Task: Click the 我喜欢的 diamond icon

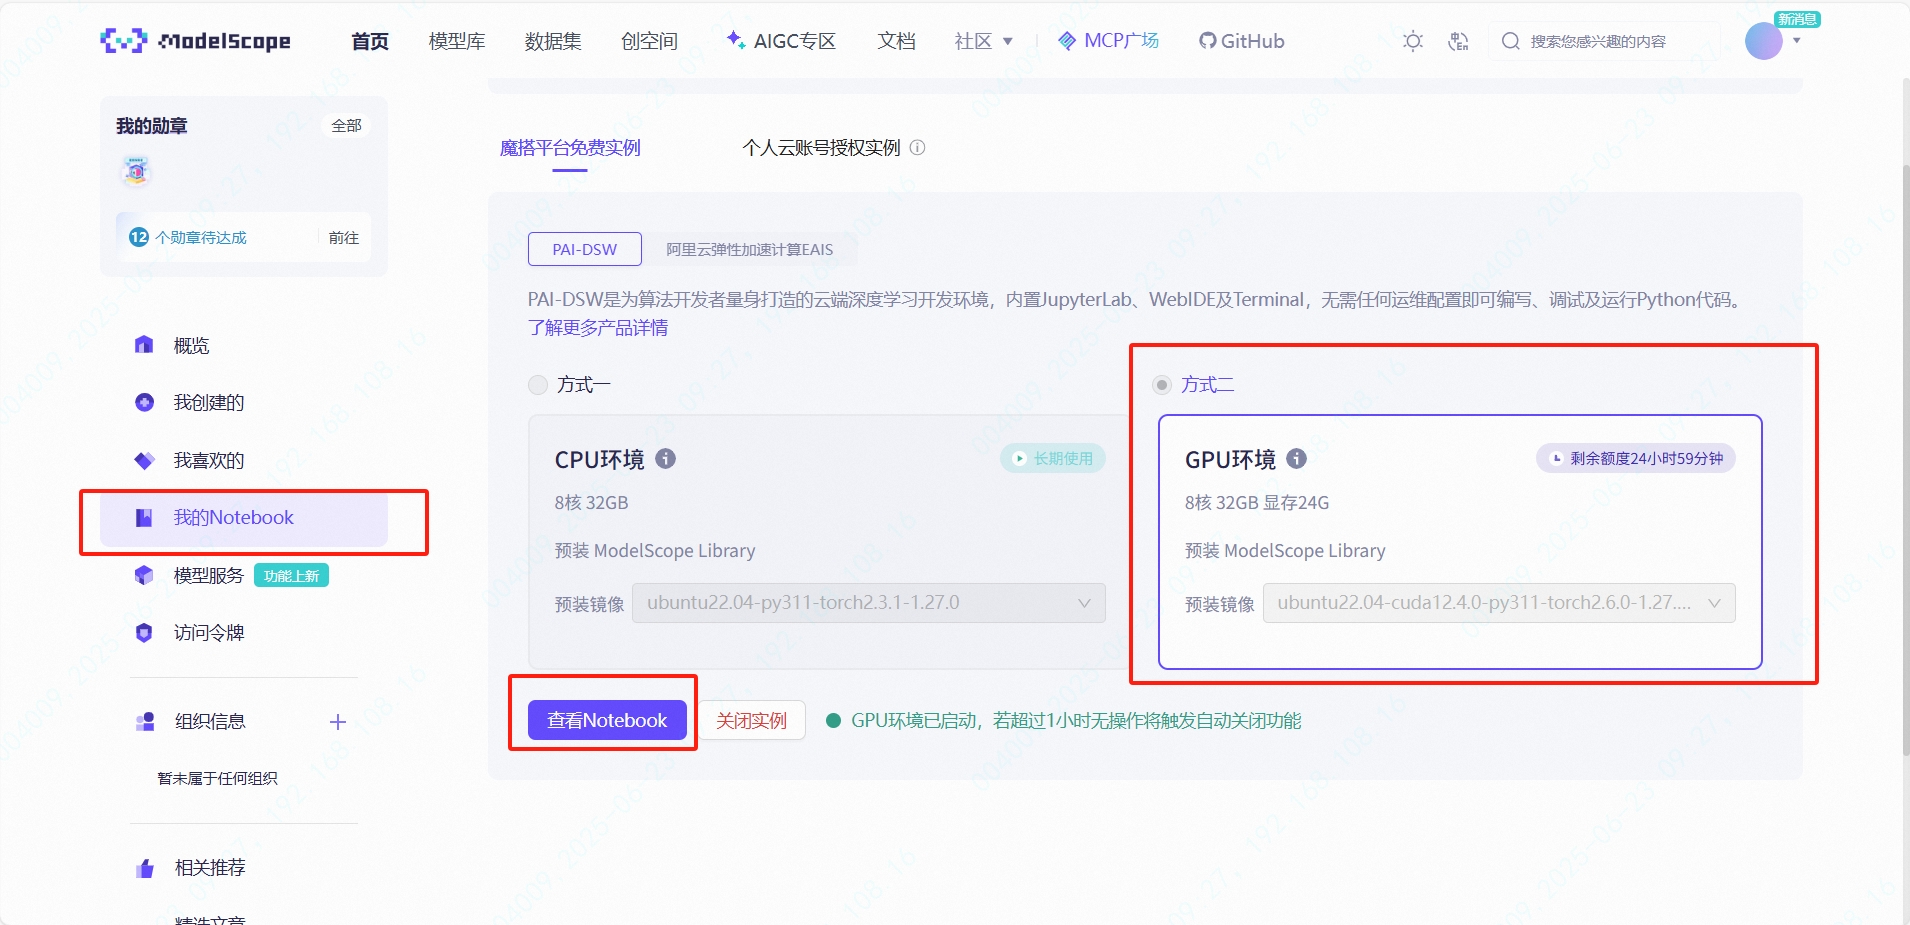Action: [x=144, y=460]
